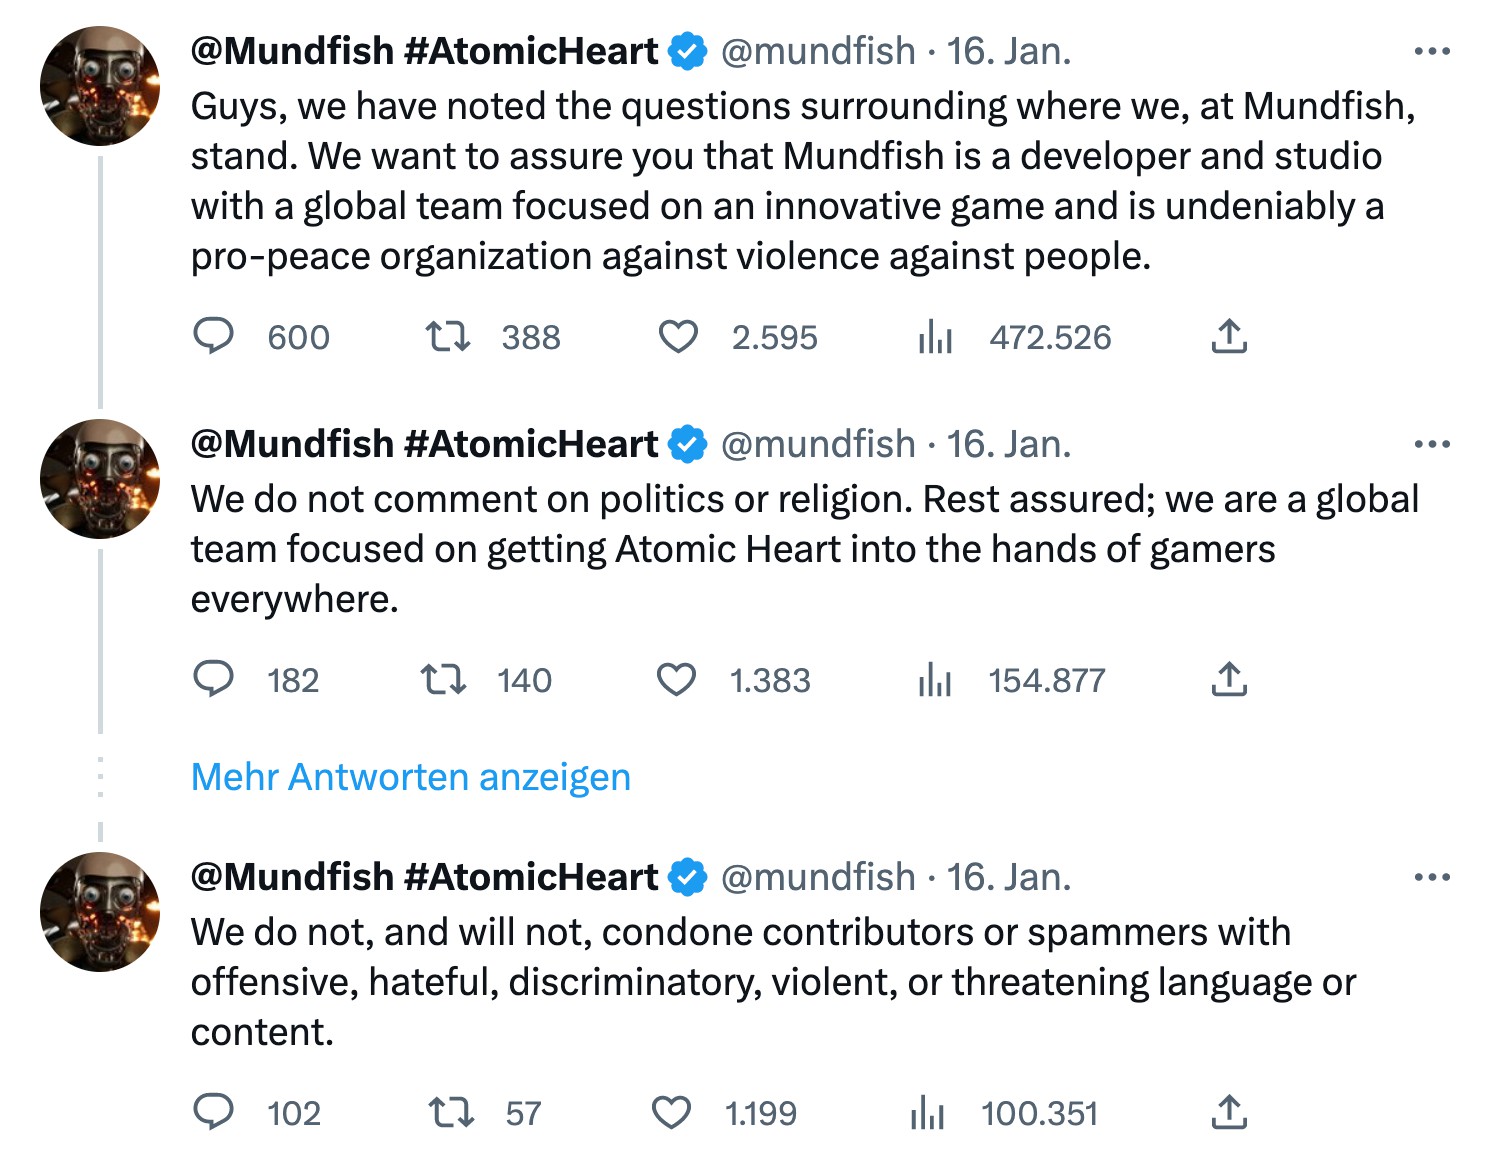Retweet the tweet with 57 retweets

pyautogui.click(x=451, y=1112)
